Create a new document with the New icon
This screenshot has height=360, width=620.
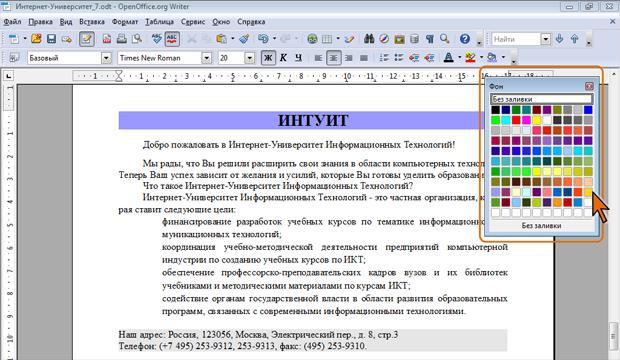click(13, 39)
